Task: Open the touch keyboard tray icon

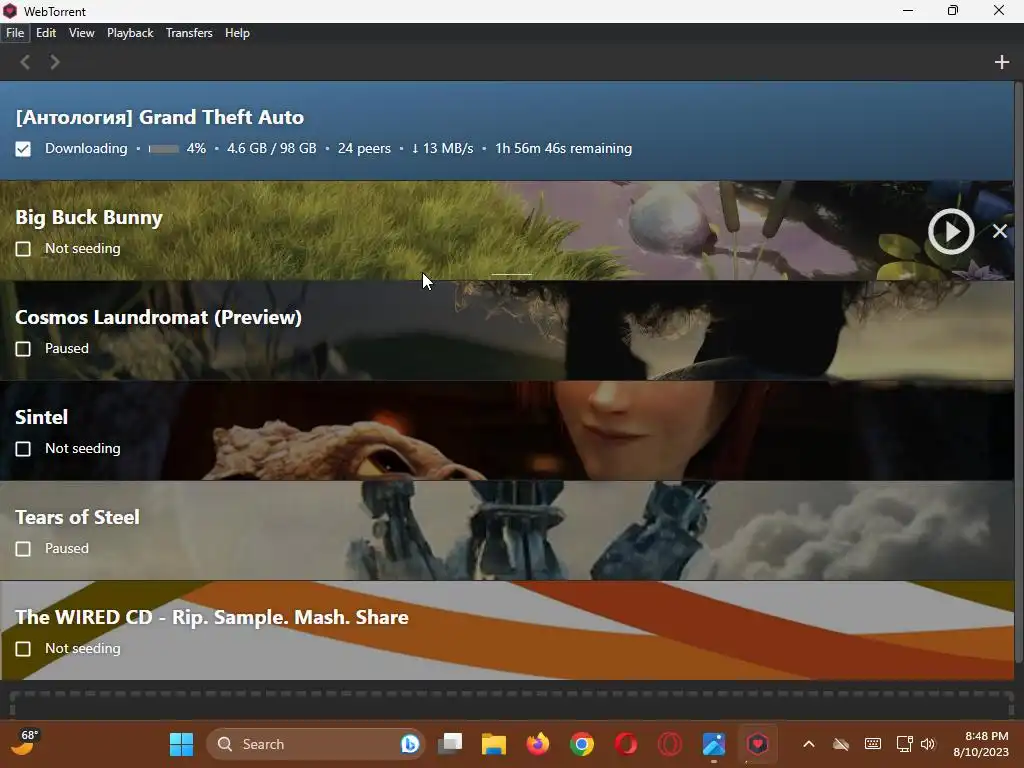Action: click(872, 744)
